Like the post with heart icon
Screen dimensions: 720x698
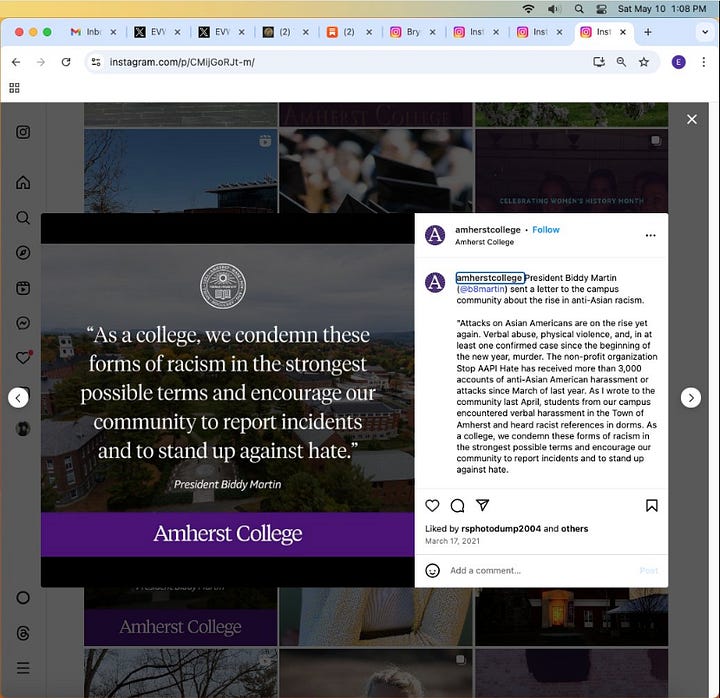(x=432, y=506)
